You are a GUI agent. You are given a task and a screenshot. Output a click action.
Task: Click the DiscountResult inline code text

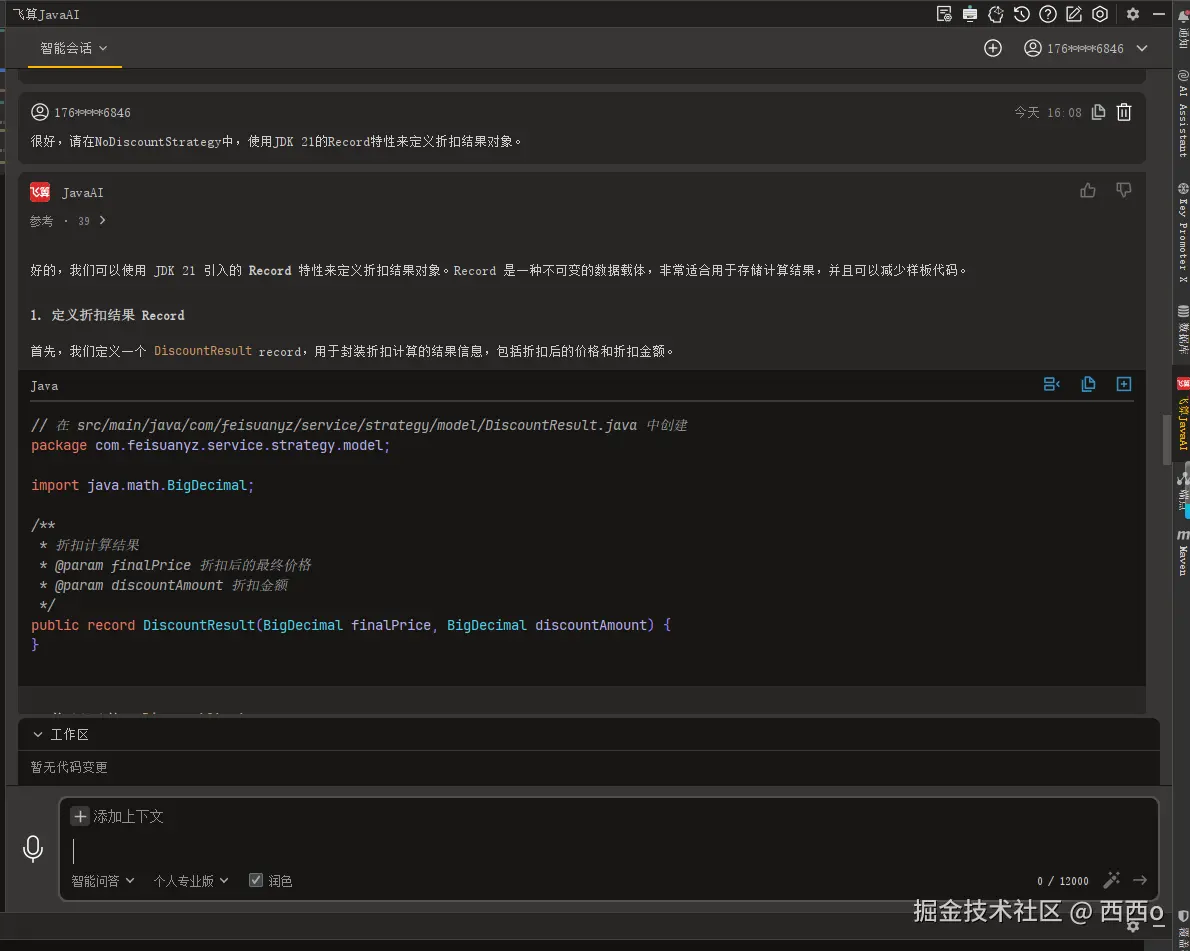[203, 351]
